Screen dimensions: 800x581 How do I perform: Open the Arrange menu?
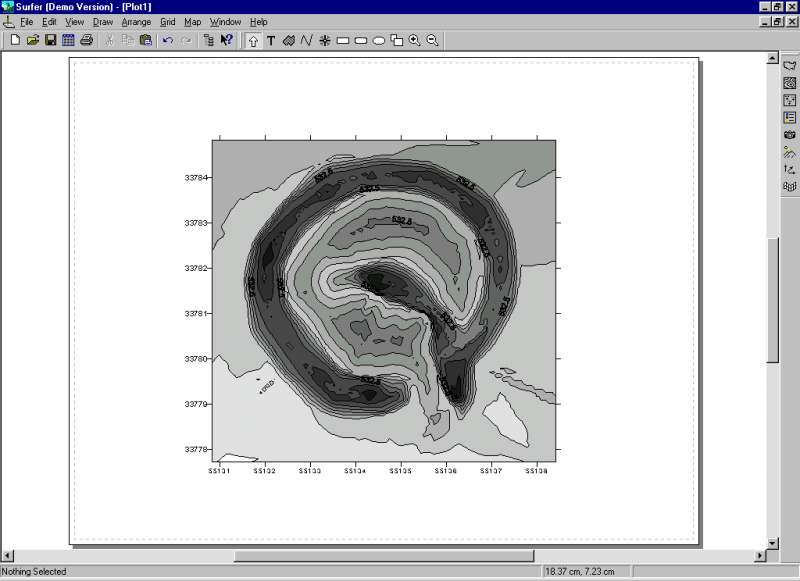click(x=136, y=21)
